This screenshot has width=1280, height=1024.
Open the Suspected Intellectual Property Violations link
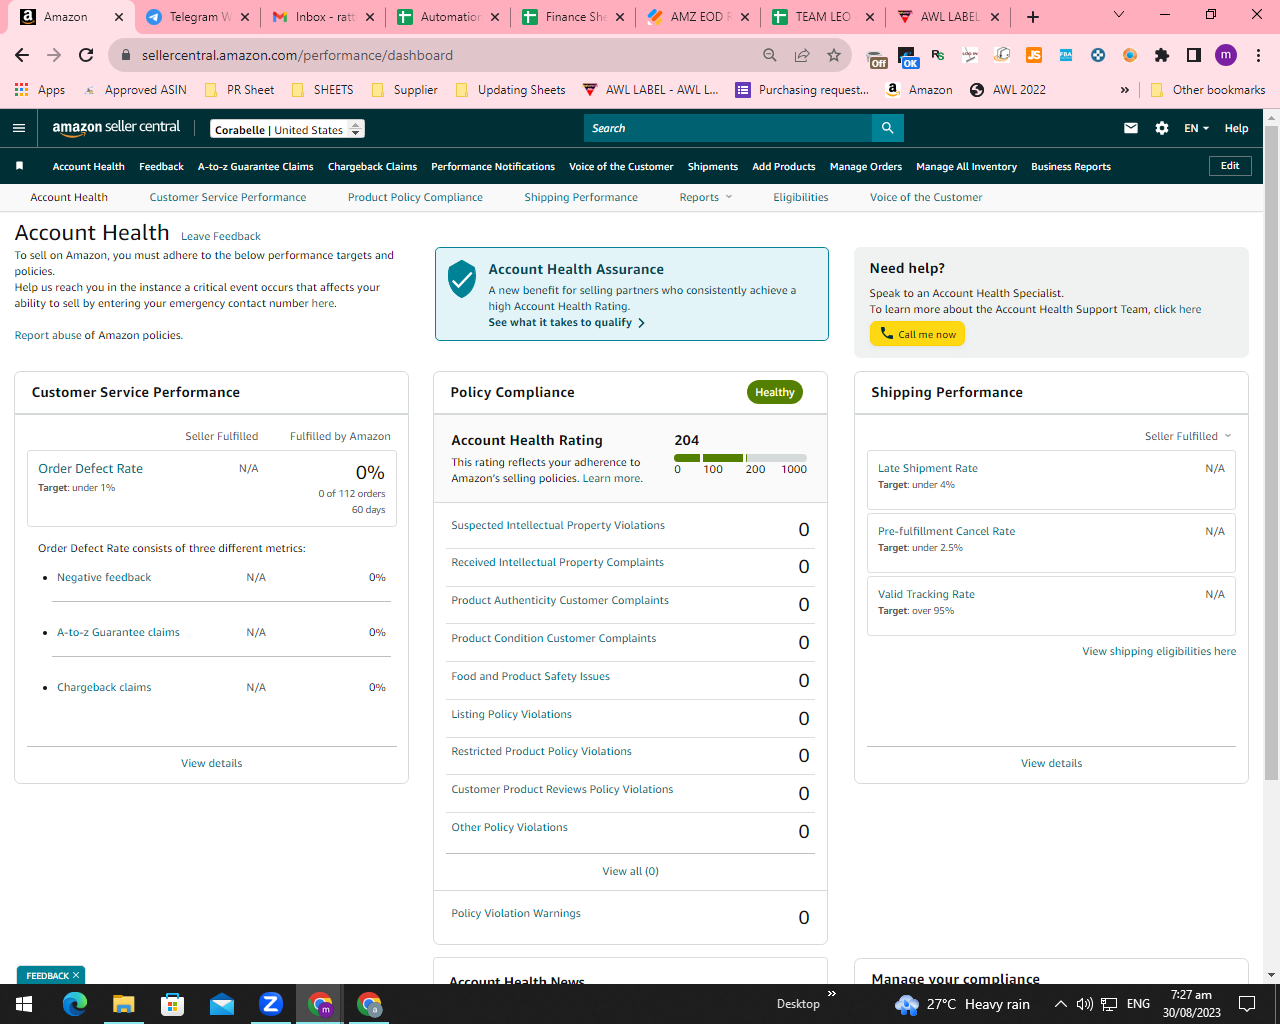pyautogui.click(x=558, y=525)
